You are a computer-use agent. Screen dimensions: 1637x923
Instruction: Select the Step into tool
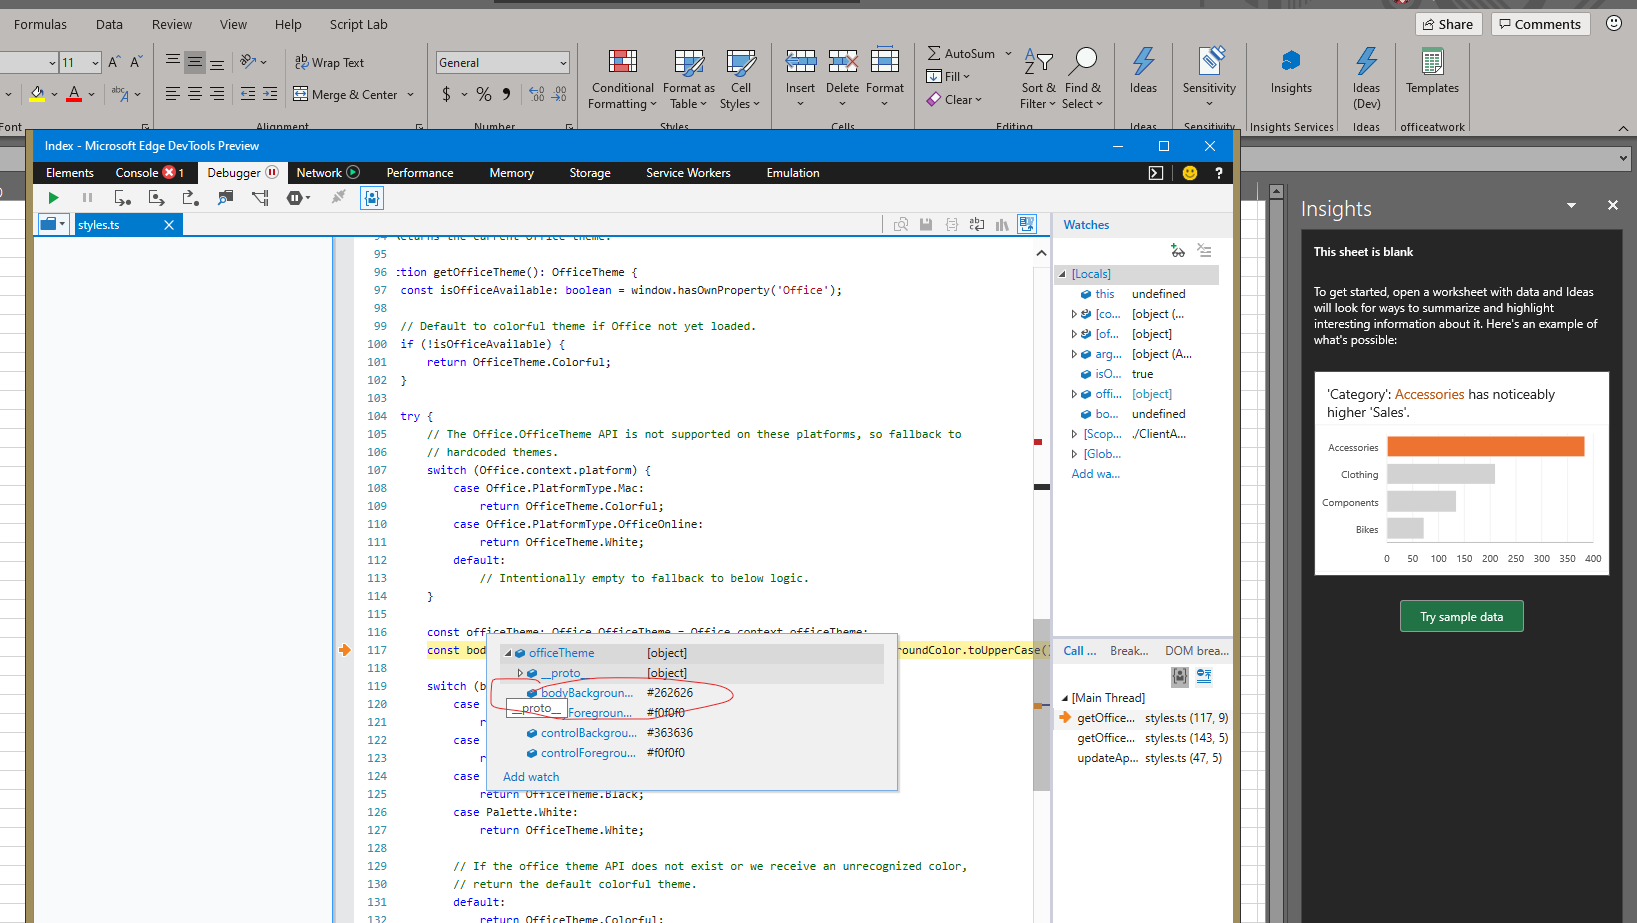(156, 197)
